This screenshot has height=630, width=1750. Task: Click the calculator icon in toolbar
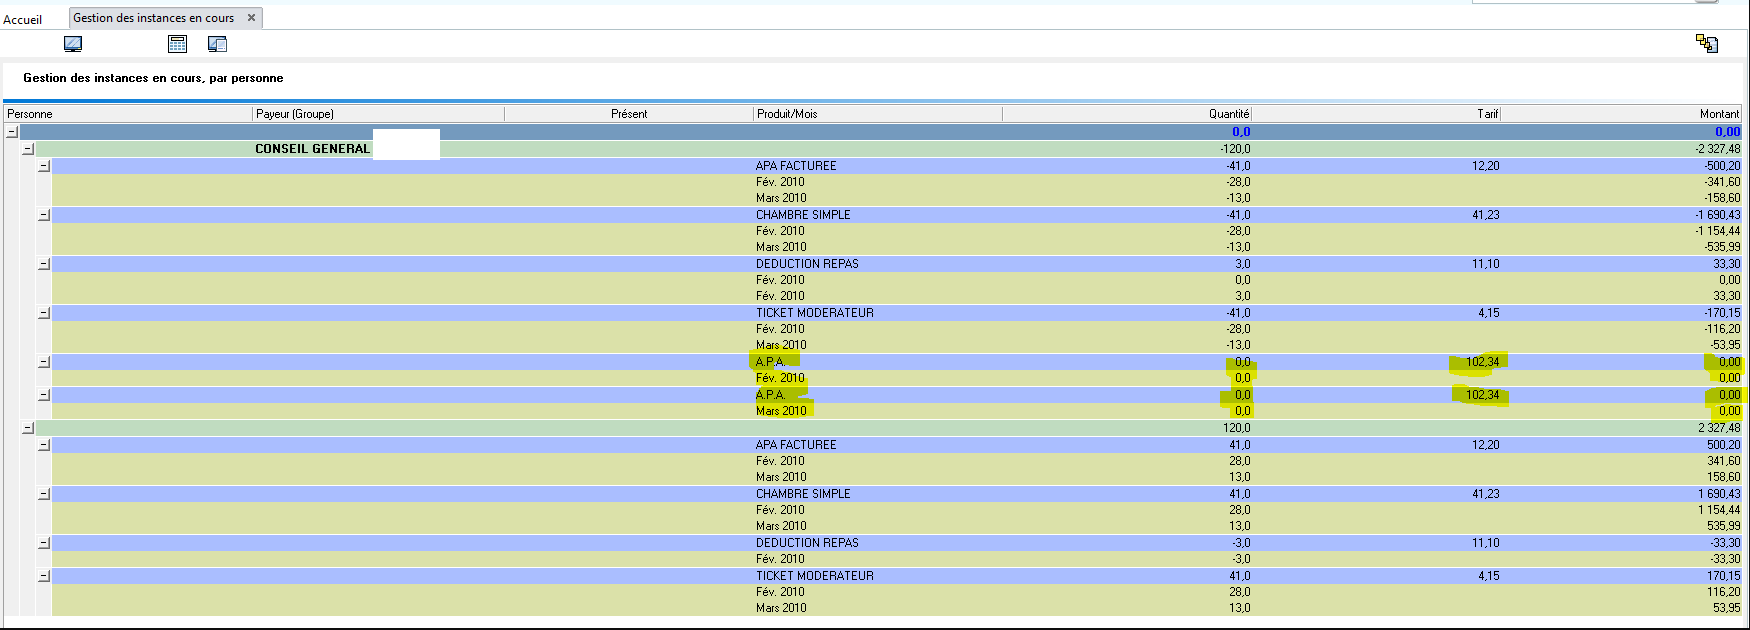pyautogui.click(x=177, y=44)
